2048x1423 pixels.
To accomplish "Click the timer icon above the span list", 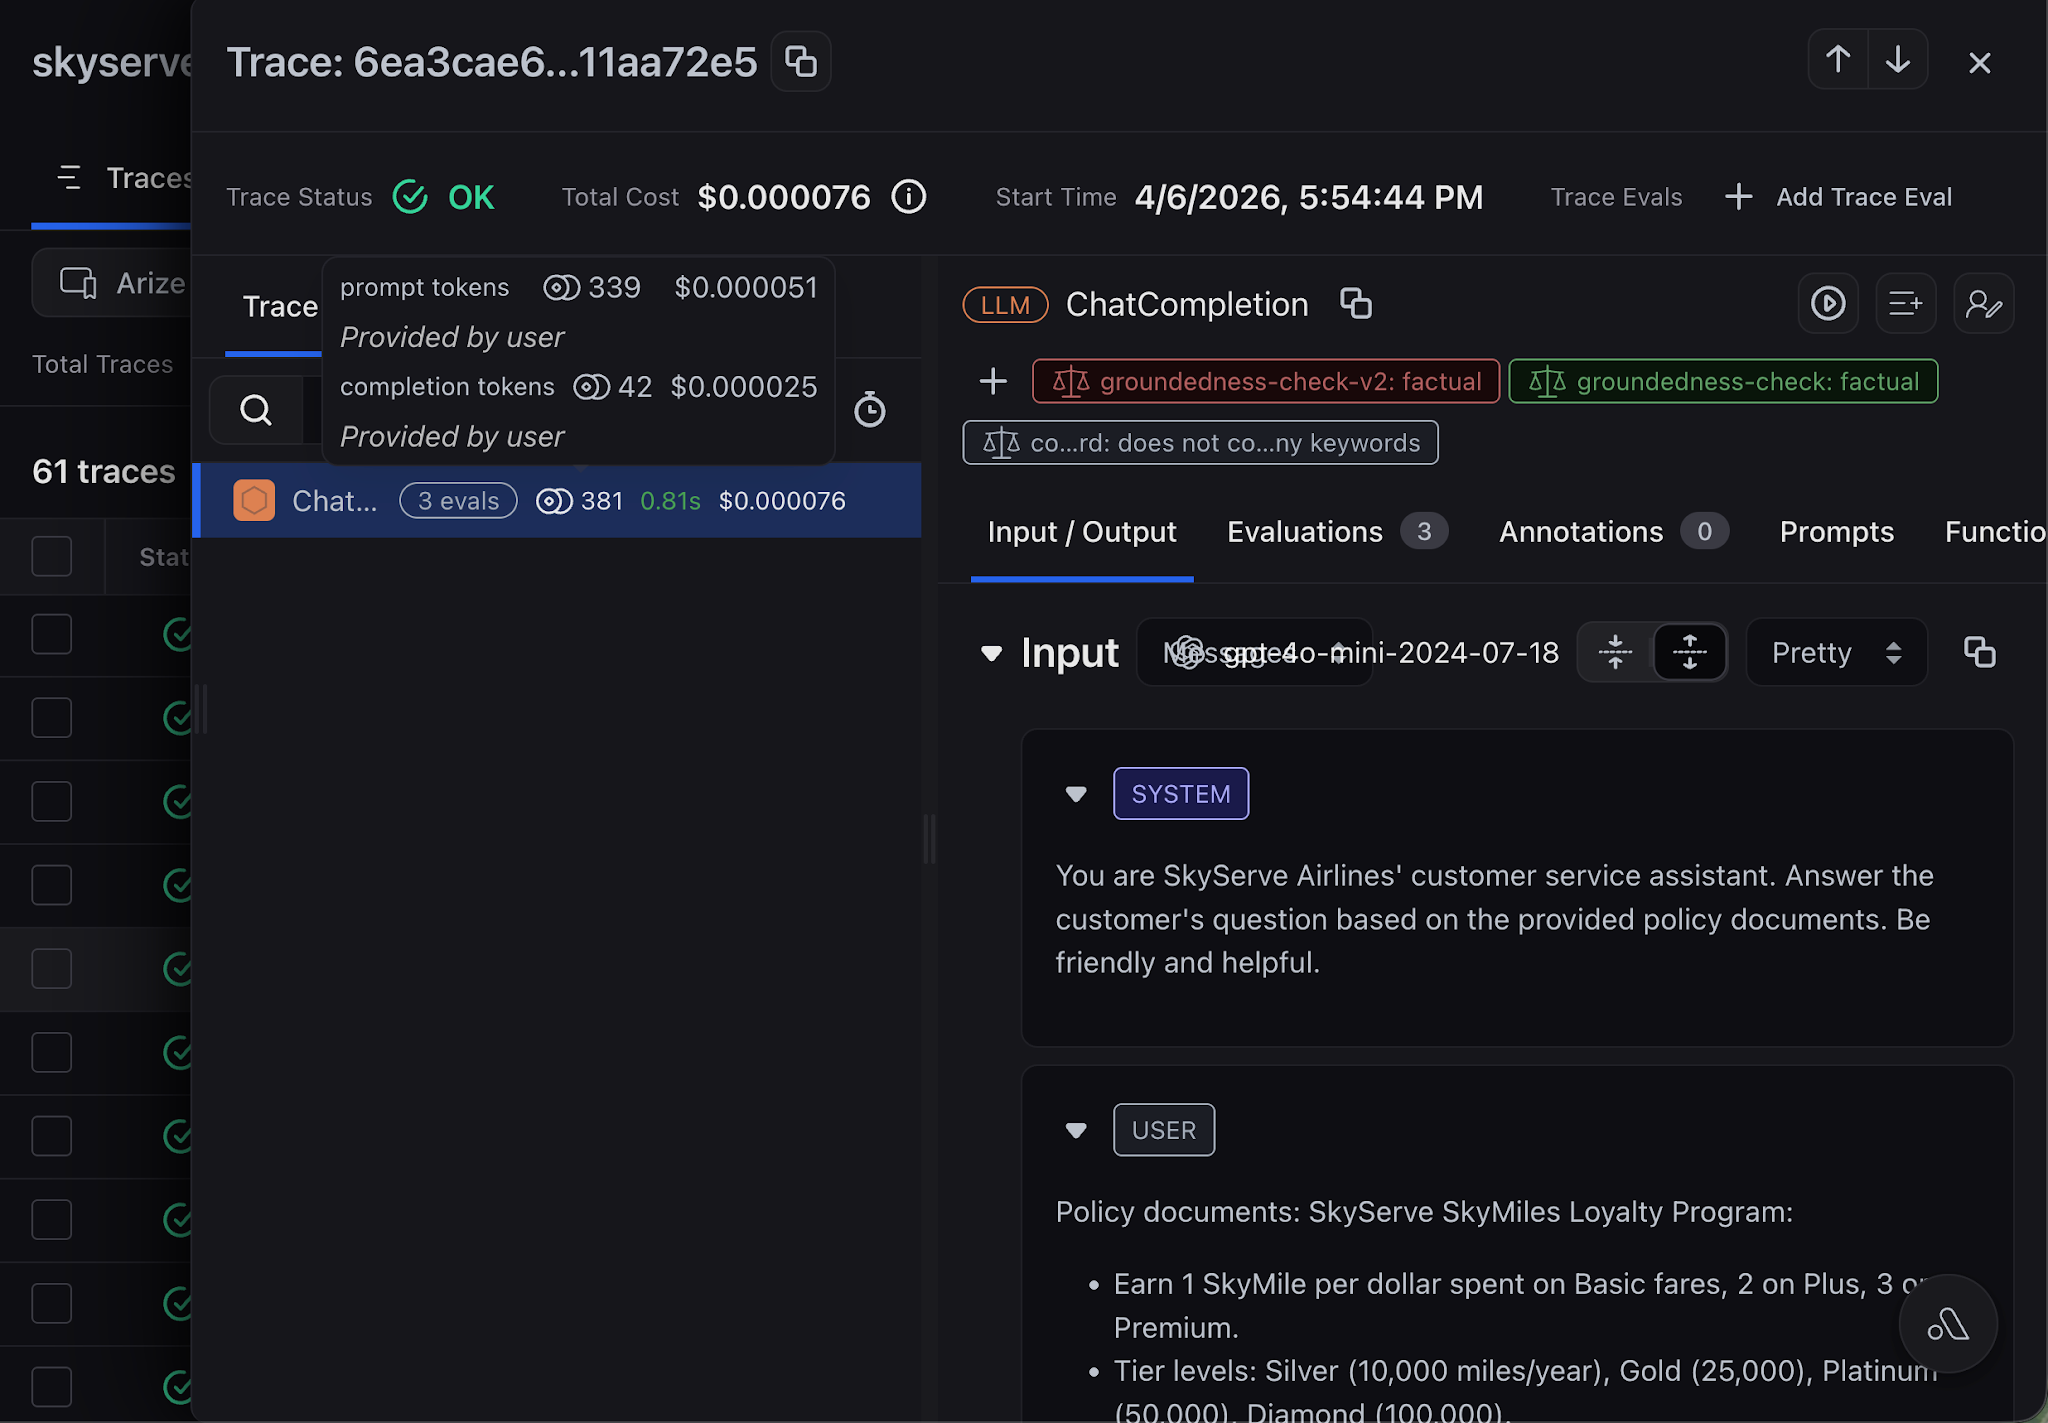I will pyautogui.click(x=870, y=409).
